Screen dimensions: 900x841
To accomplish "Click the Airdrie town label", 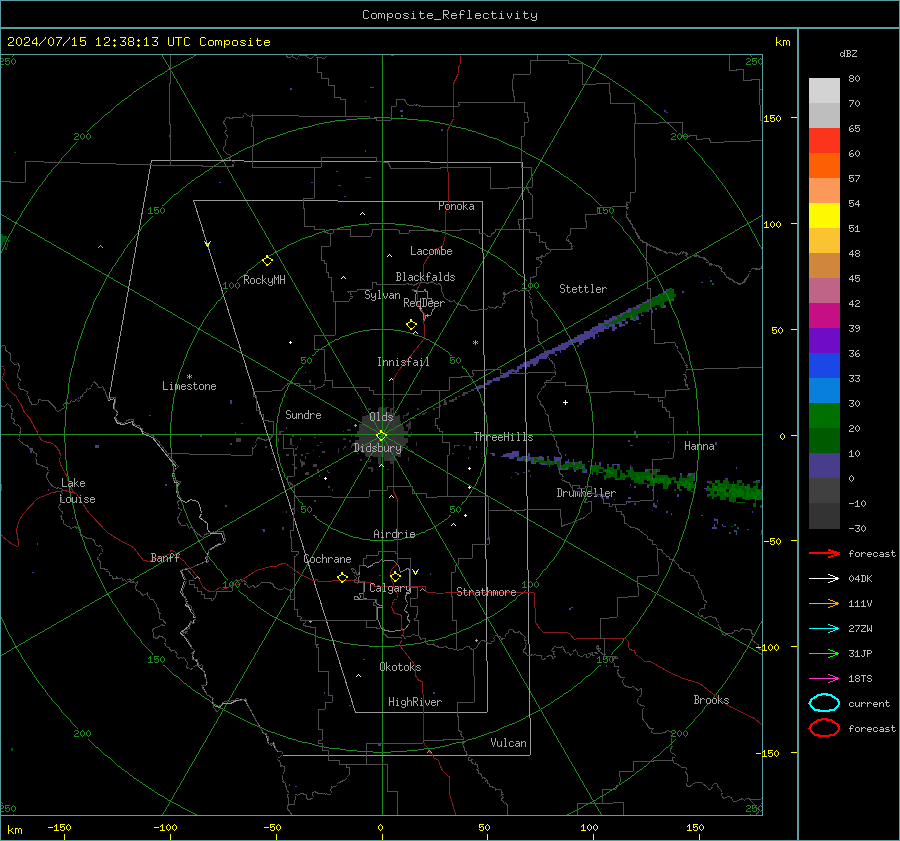I will (394, 534).
